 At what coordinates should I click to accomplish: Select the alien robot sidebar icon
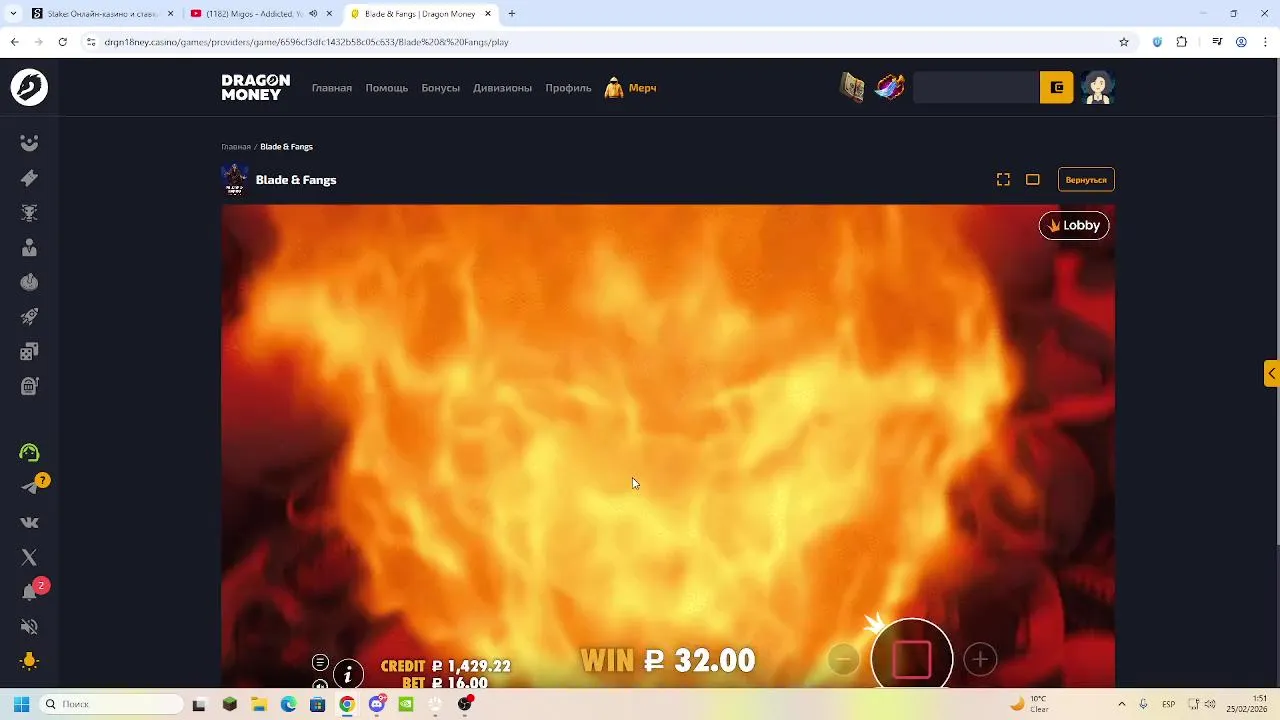pyautogui.click(x=29, y=213)
